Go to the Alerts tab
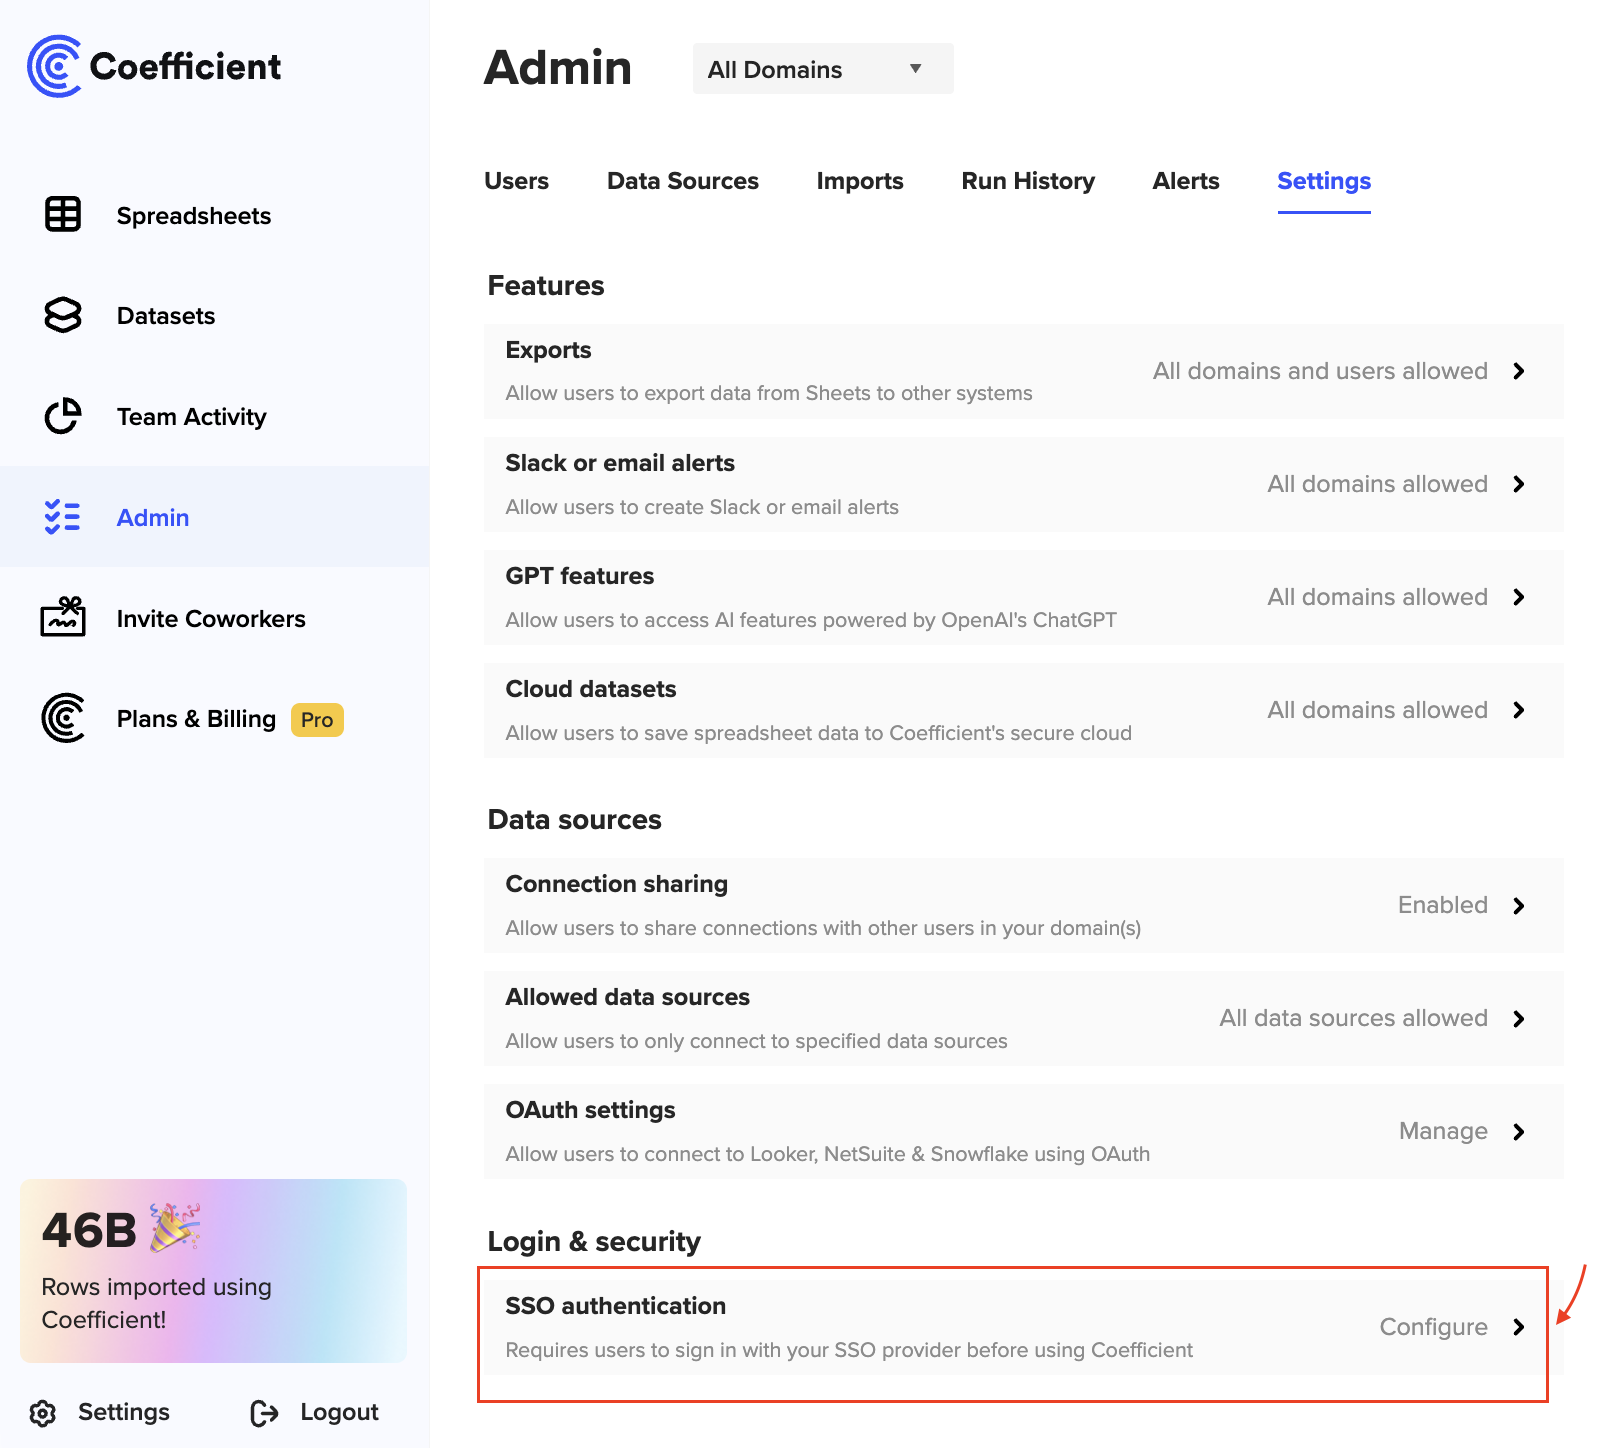 1185,181
